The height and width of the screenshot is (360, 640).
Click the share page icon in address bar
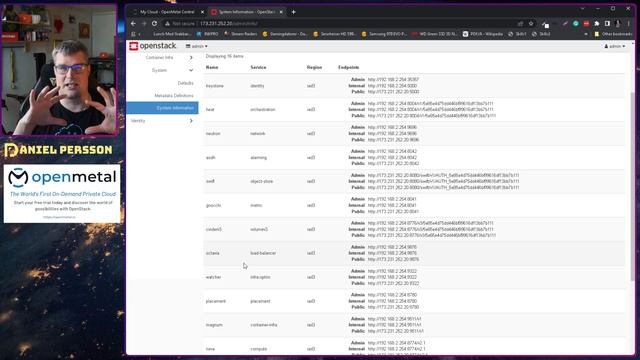point(520,24)
